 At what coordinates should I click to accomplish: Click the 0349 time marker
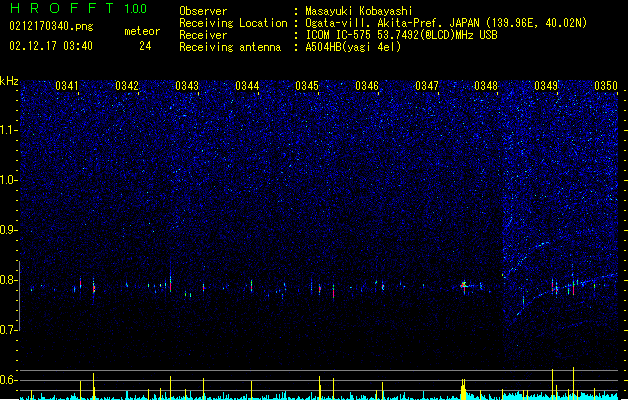point(546,86)
